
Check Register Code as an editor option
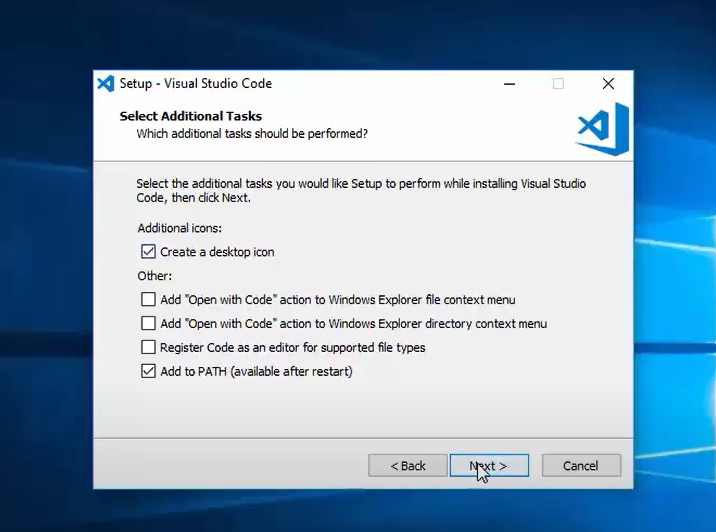pos(148,347)
